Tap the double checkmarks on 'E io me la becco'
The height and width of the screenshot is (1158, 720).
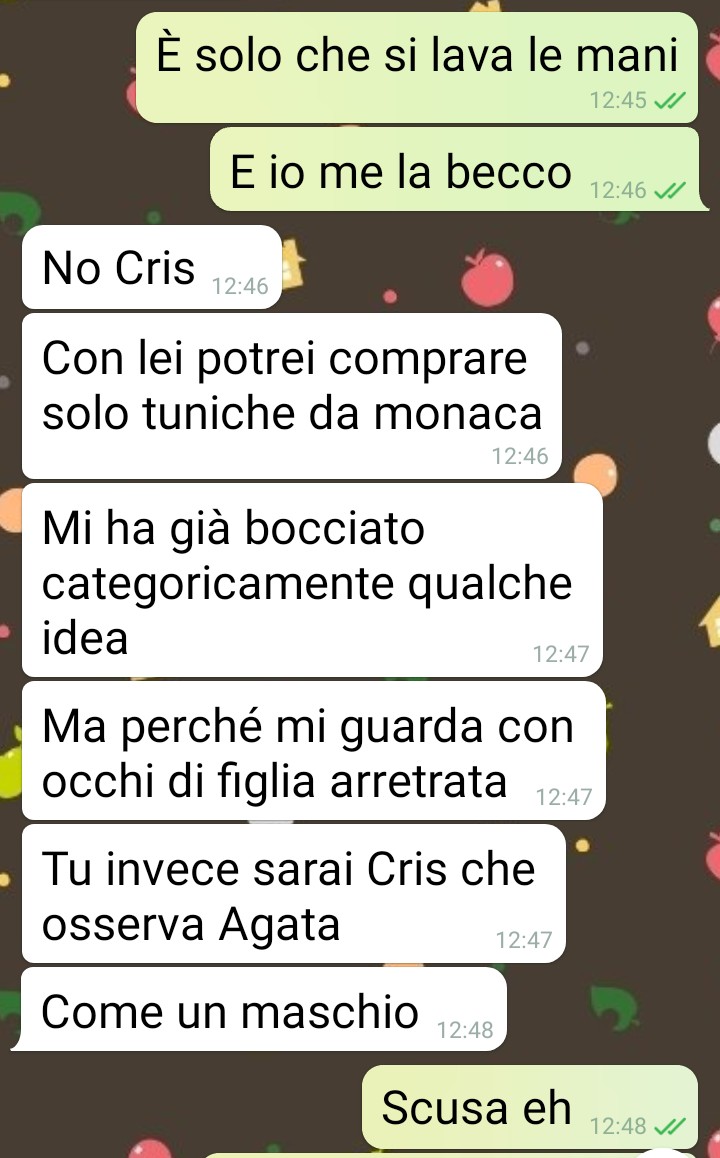click(670, 191)
